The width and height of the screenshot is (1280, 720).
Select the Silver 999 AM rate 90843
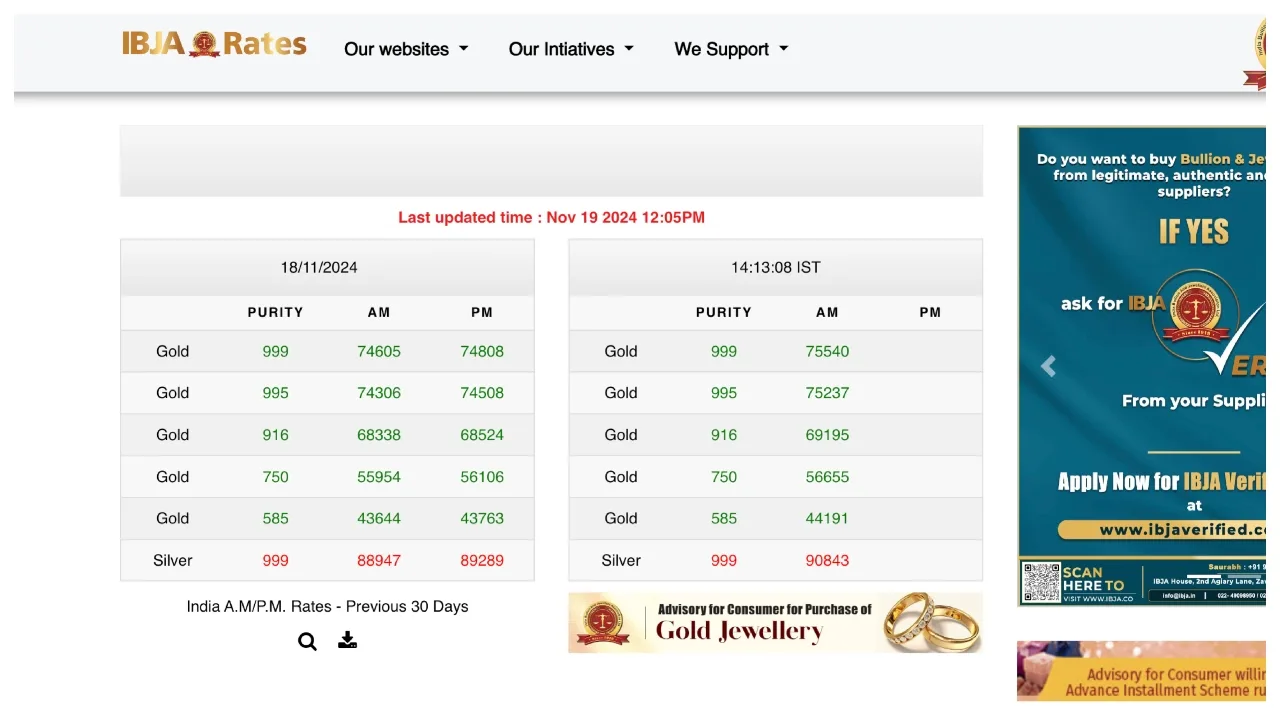click(x=827, y=560)
